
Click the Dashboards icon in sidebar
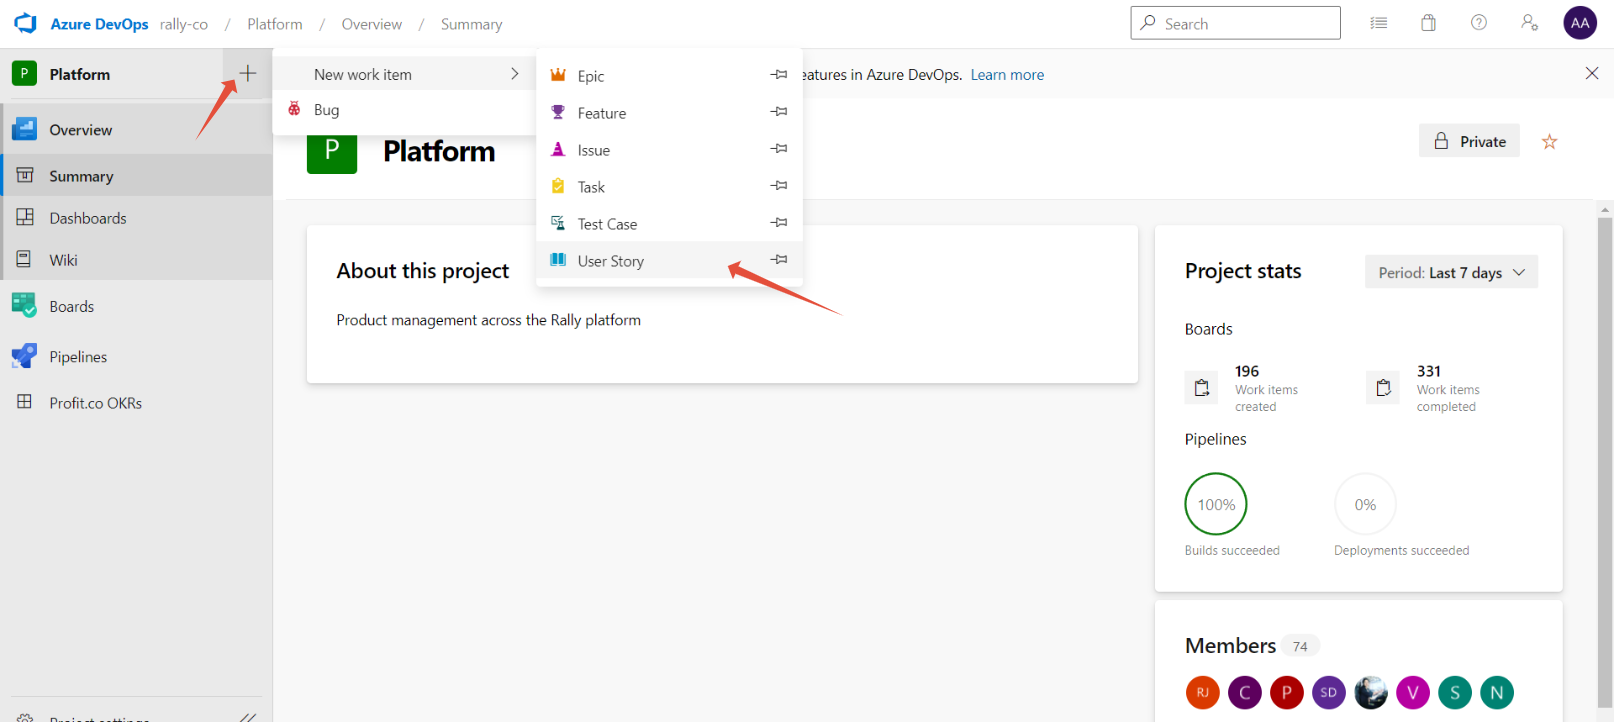(24, 217)
